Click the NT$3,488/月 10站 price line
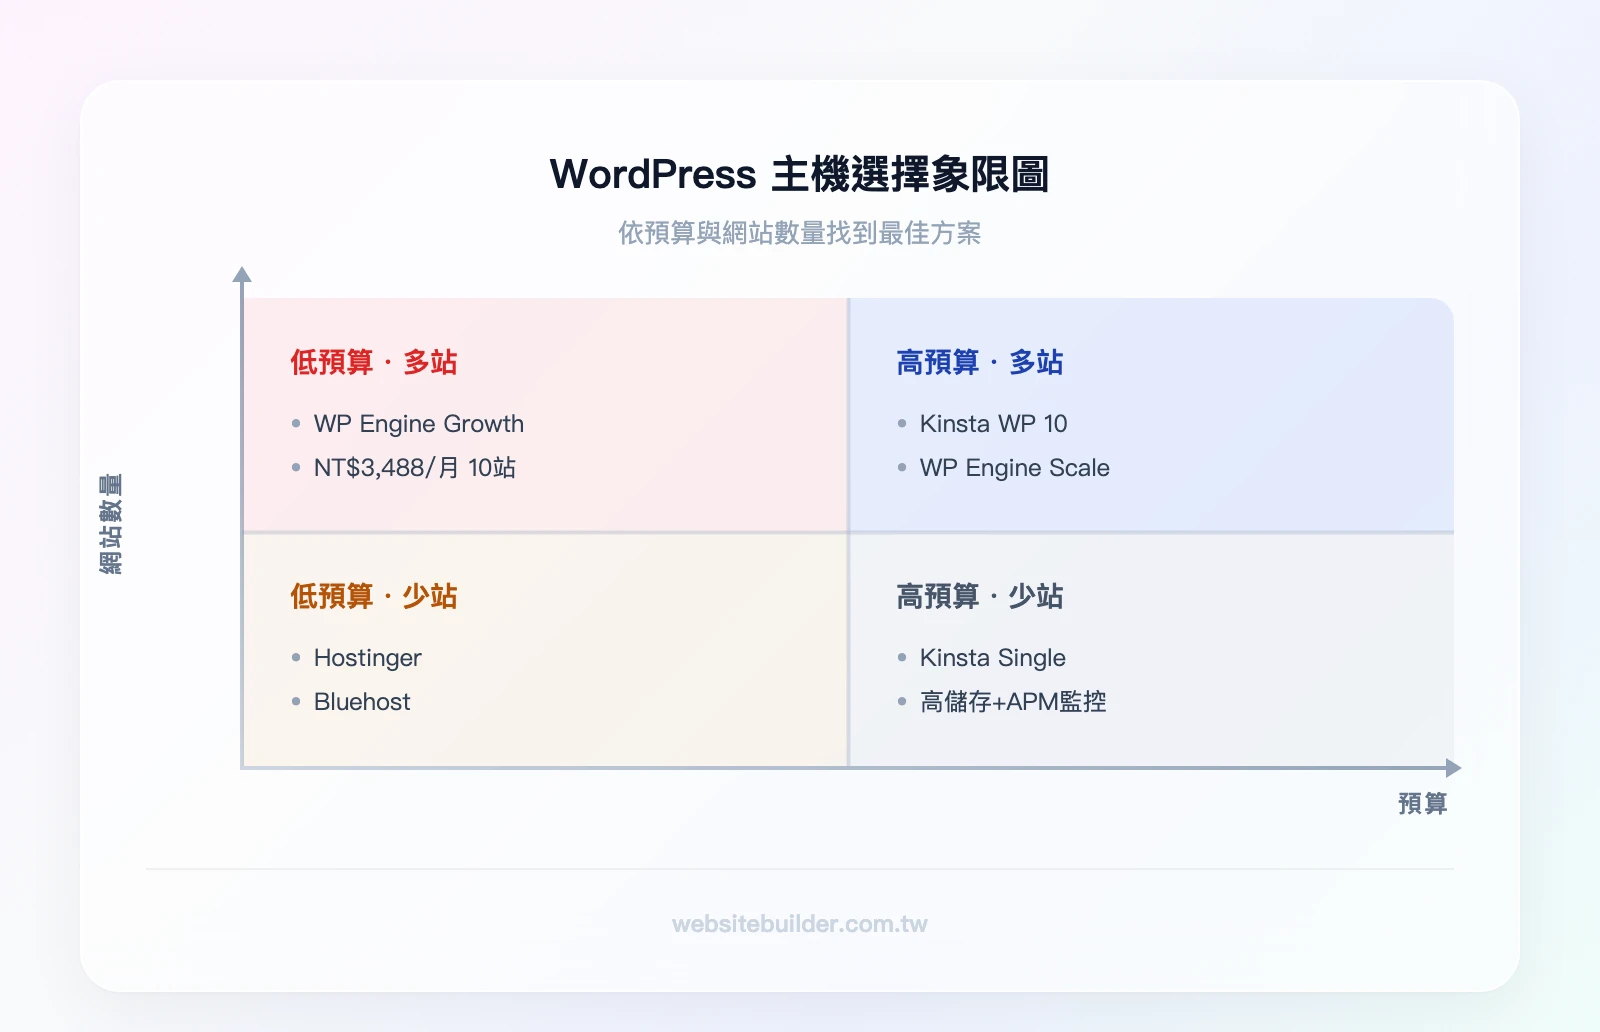This screenshot has height=1032, width=1600. click(x=414, y=468)
